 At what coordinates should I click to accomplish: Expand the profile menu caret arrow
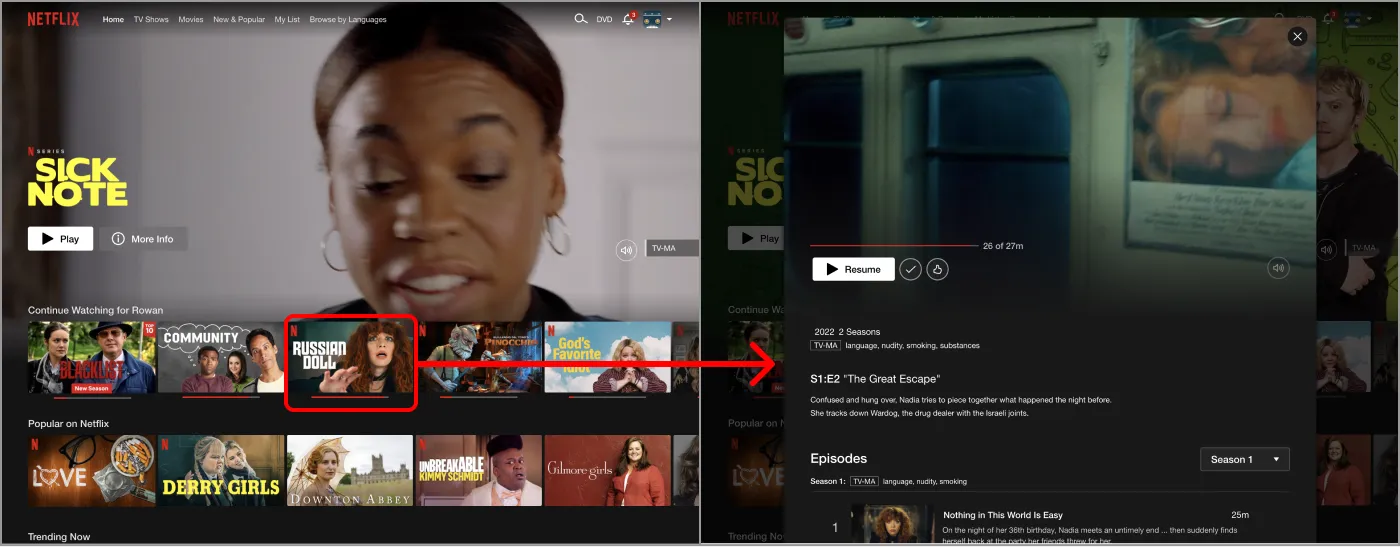tap(669, 19)
